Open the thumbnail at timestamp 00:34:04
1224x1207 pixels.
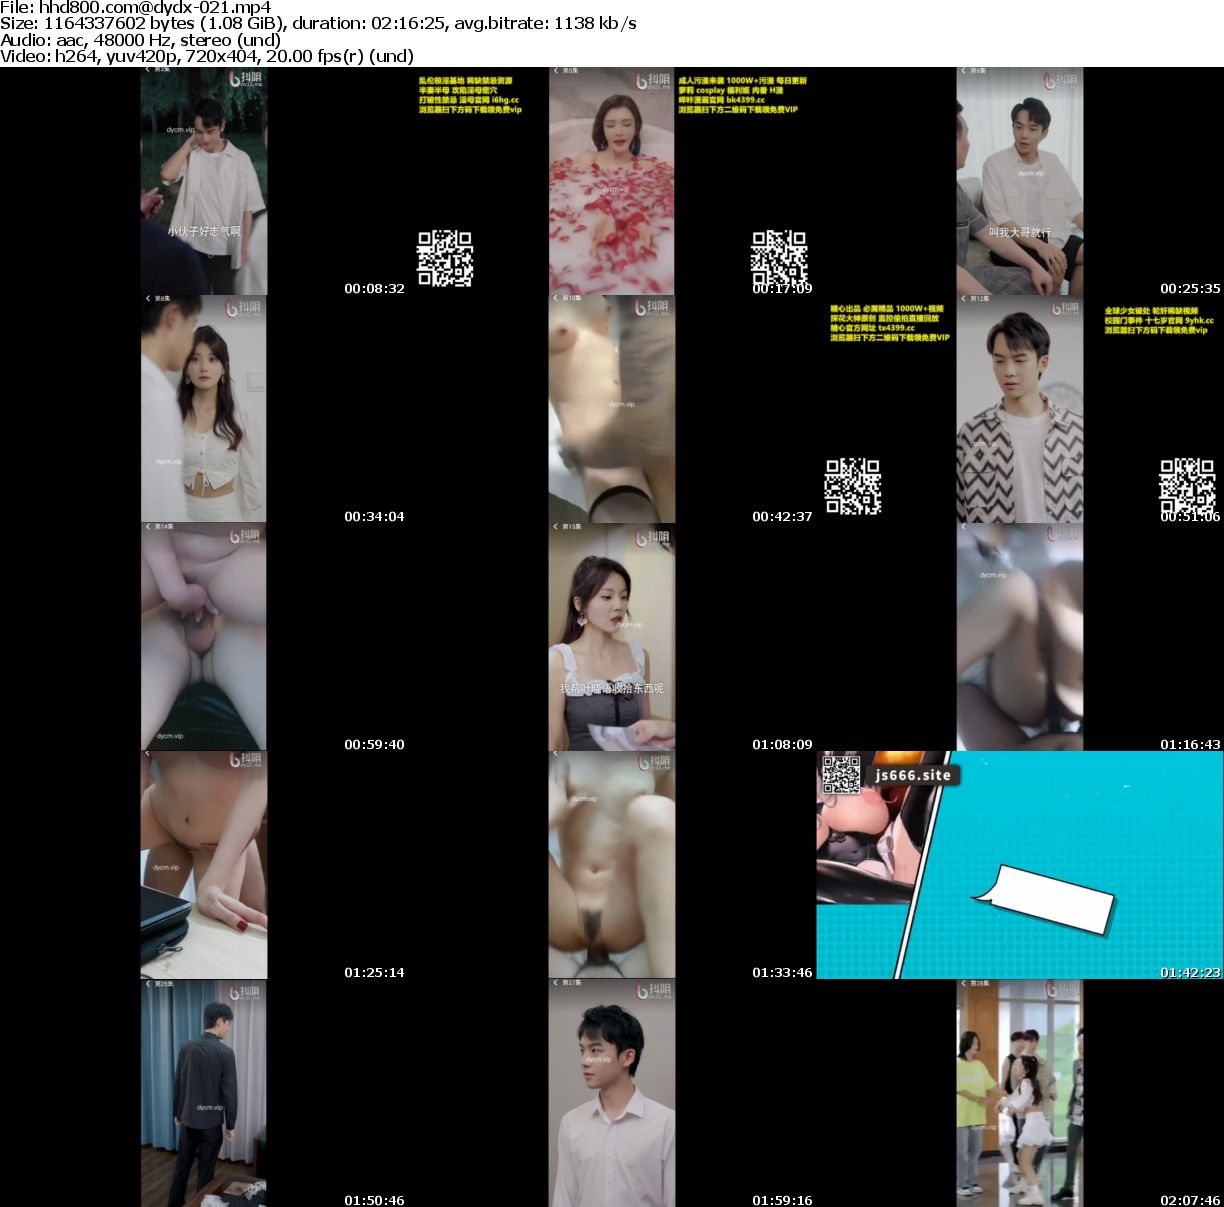pos(203,409)
